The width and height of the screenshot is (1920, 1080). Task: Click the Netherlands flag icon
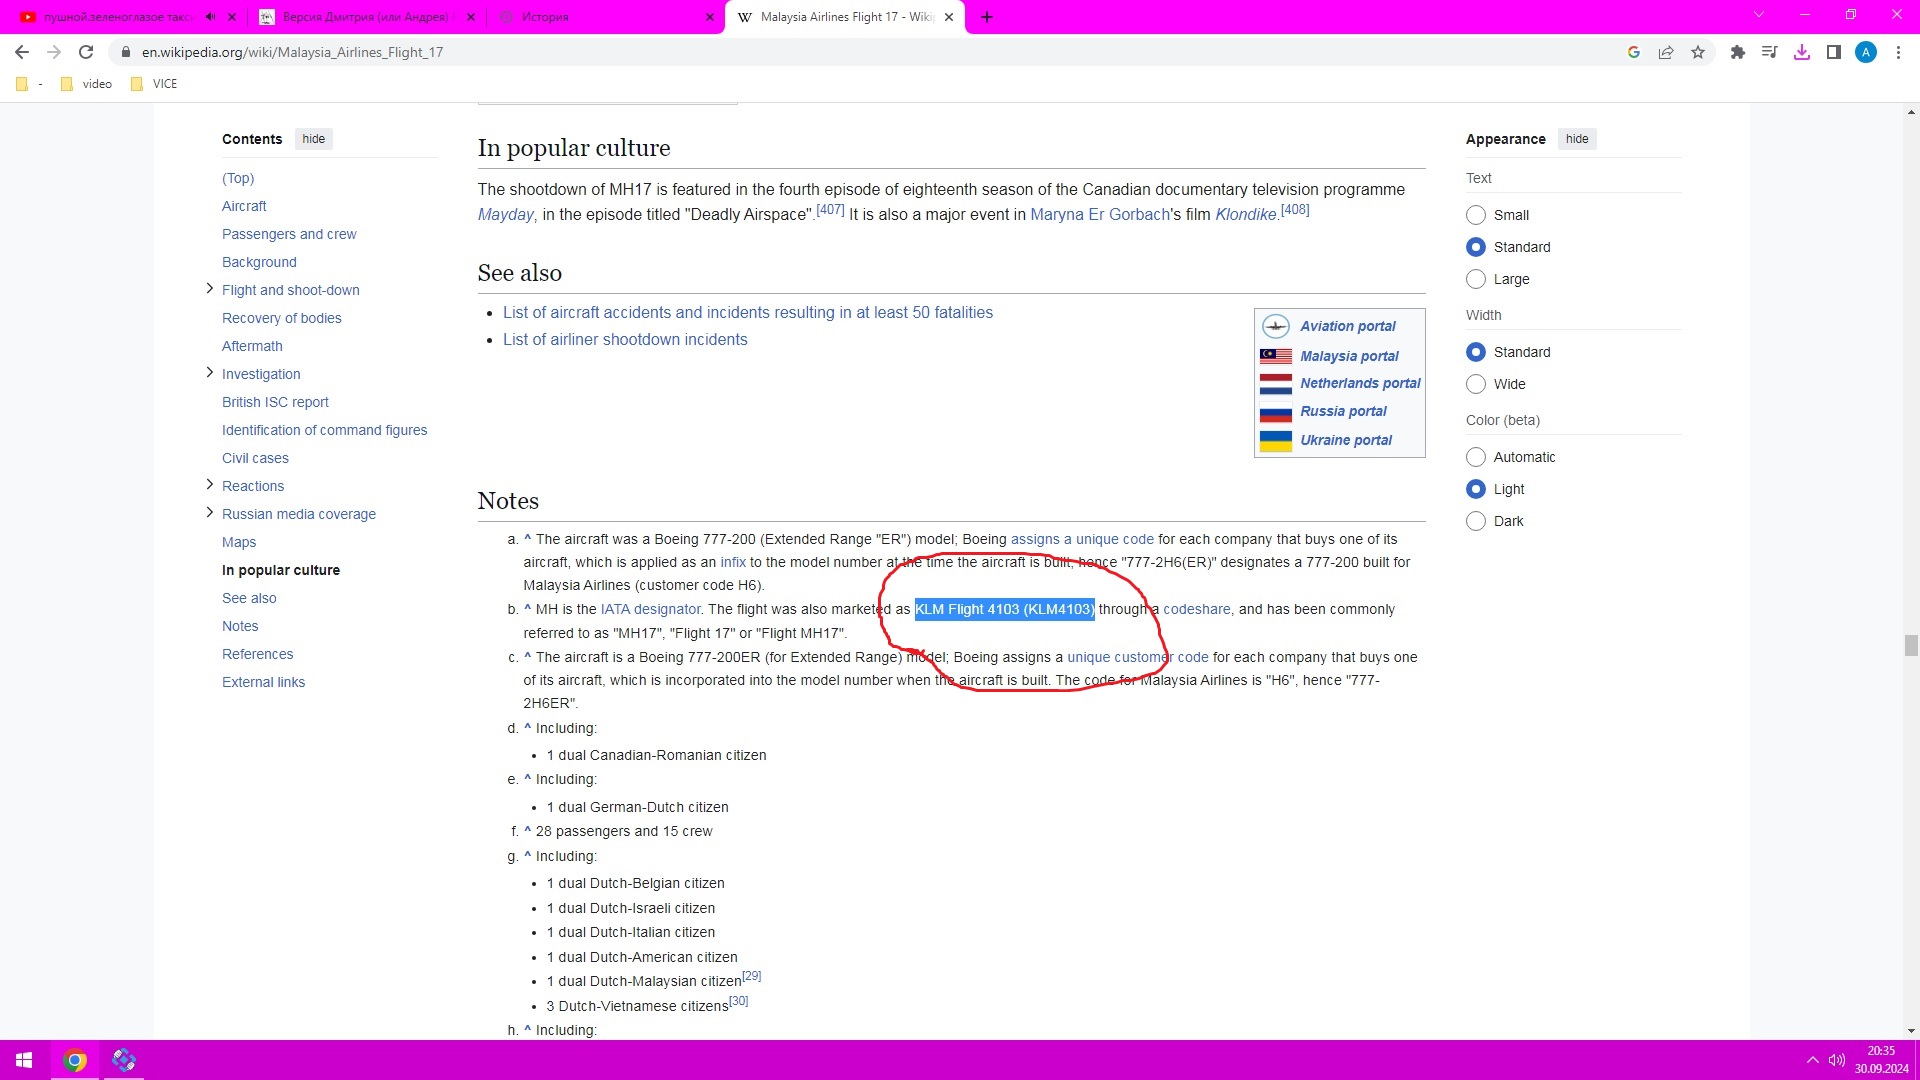[x=1276, y=383]
